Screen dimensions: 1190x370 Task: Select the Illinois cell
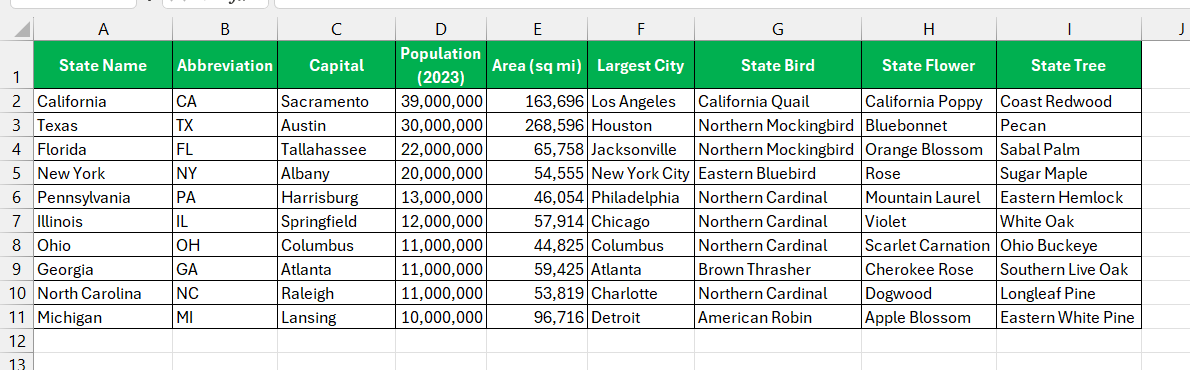[x=103, y=221]
